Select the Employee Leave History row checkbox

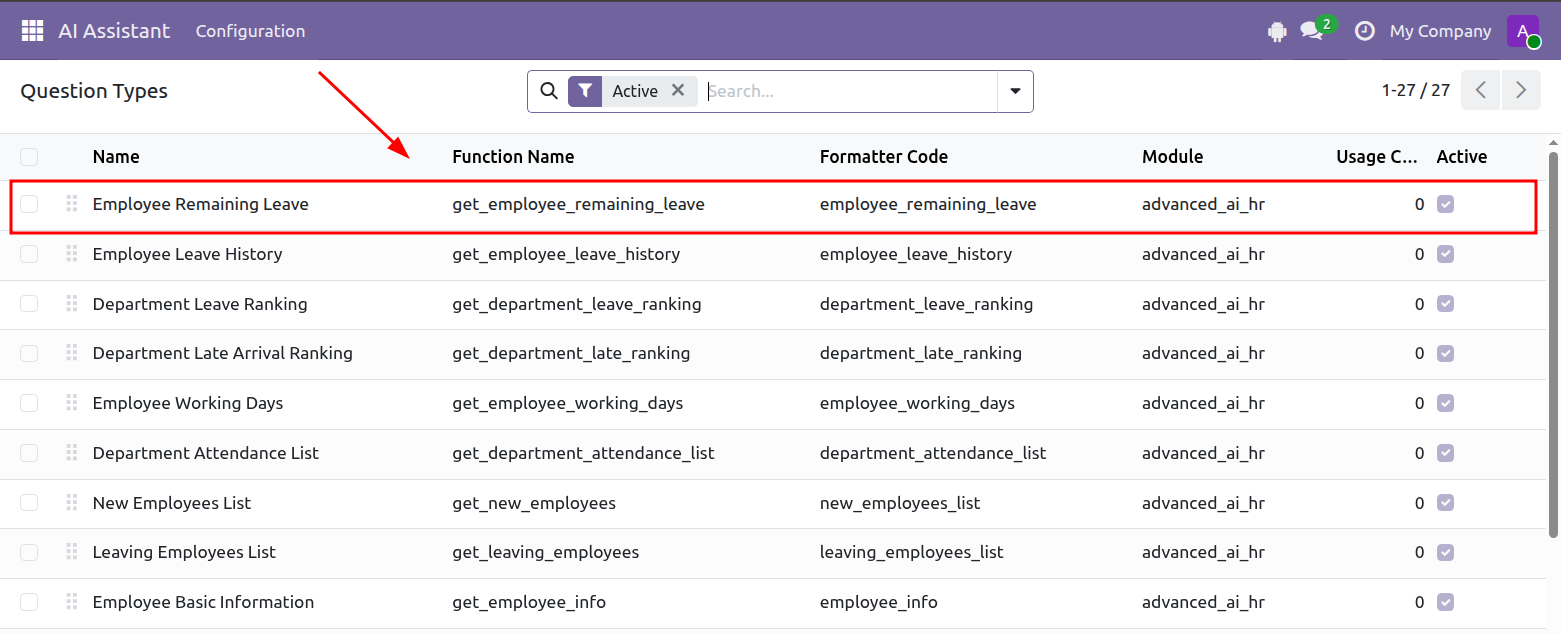tap(29, 254)
